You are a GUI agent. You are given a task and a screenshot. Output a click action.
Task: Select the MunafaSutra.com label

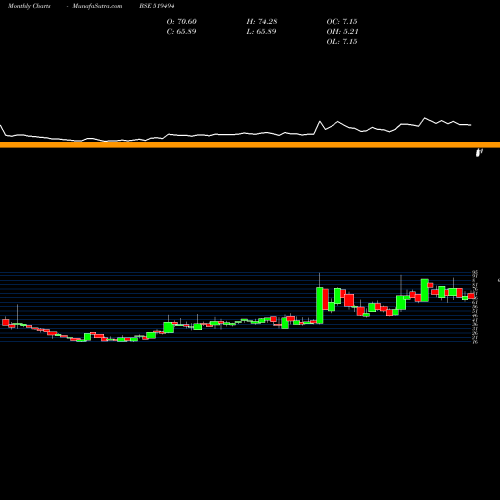click(97, 6)
